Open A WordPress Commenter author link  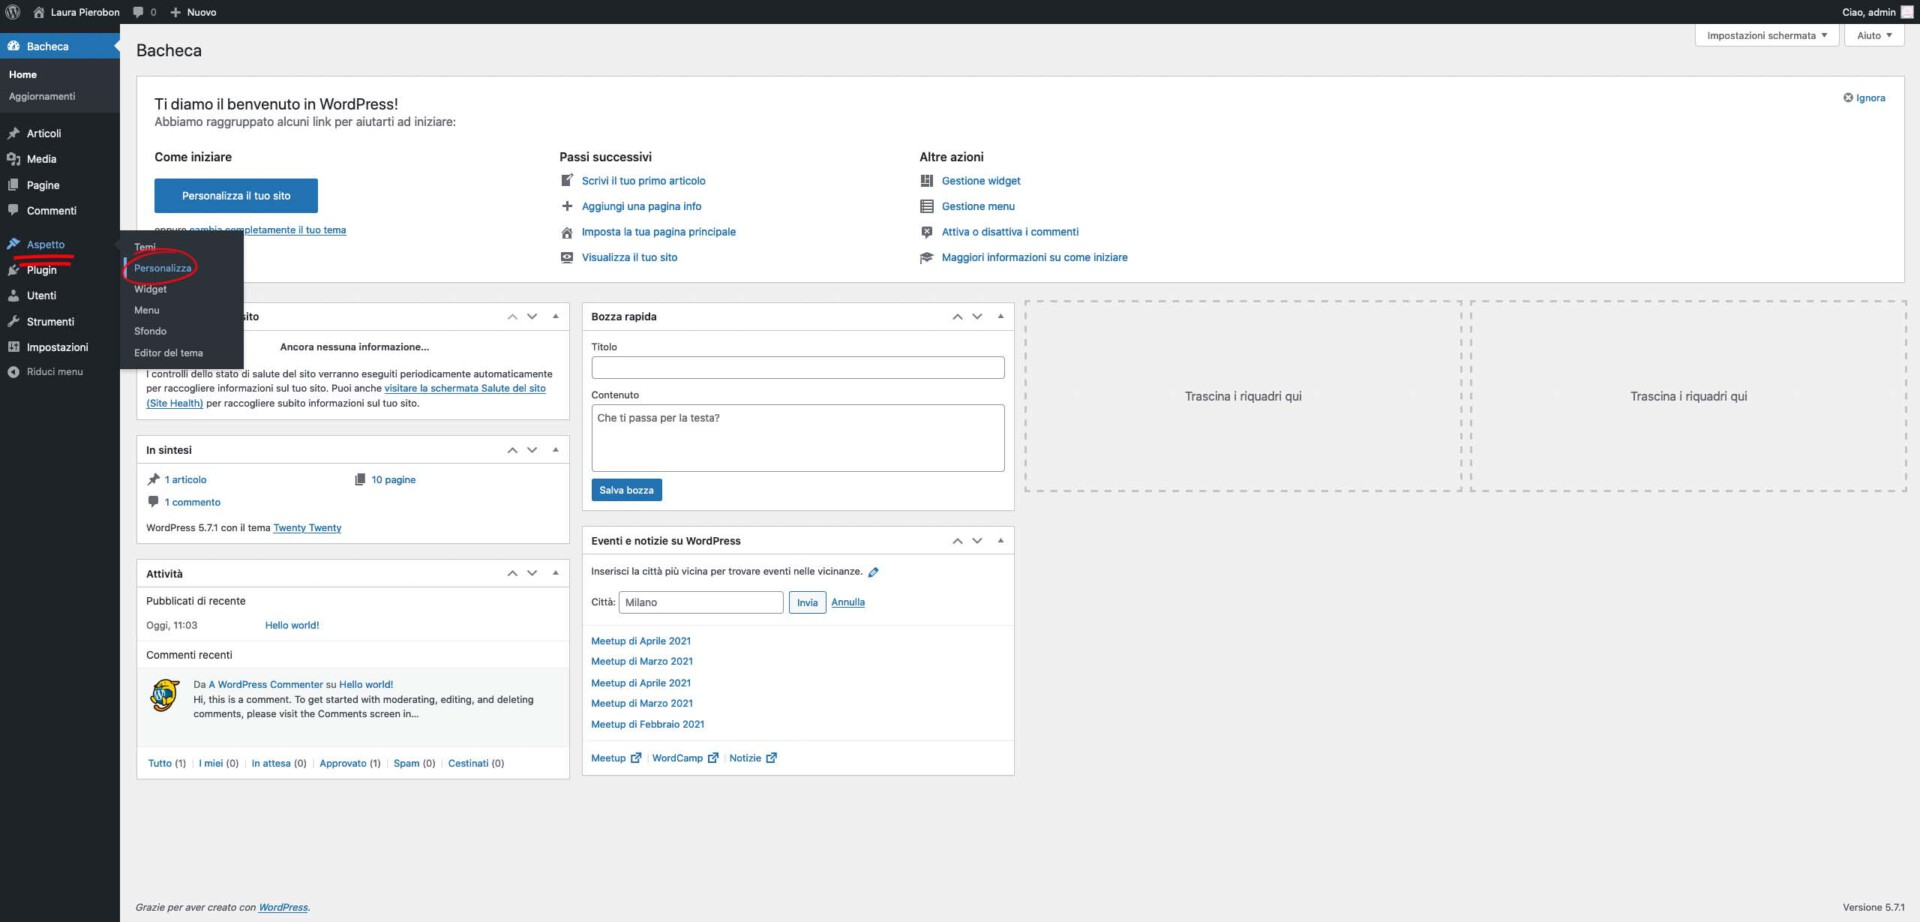click(266, 685)
